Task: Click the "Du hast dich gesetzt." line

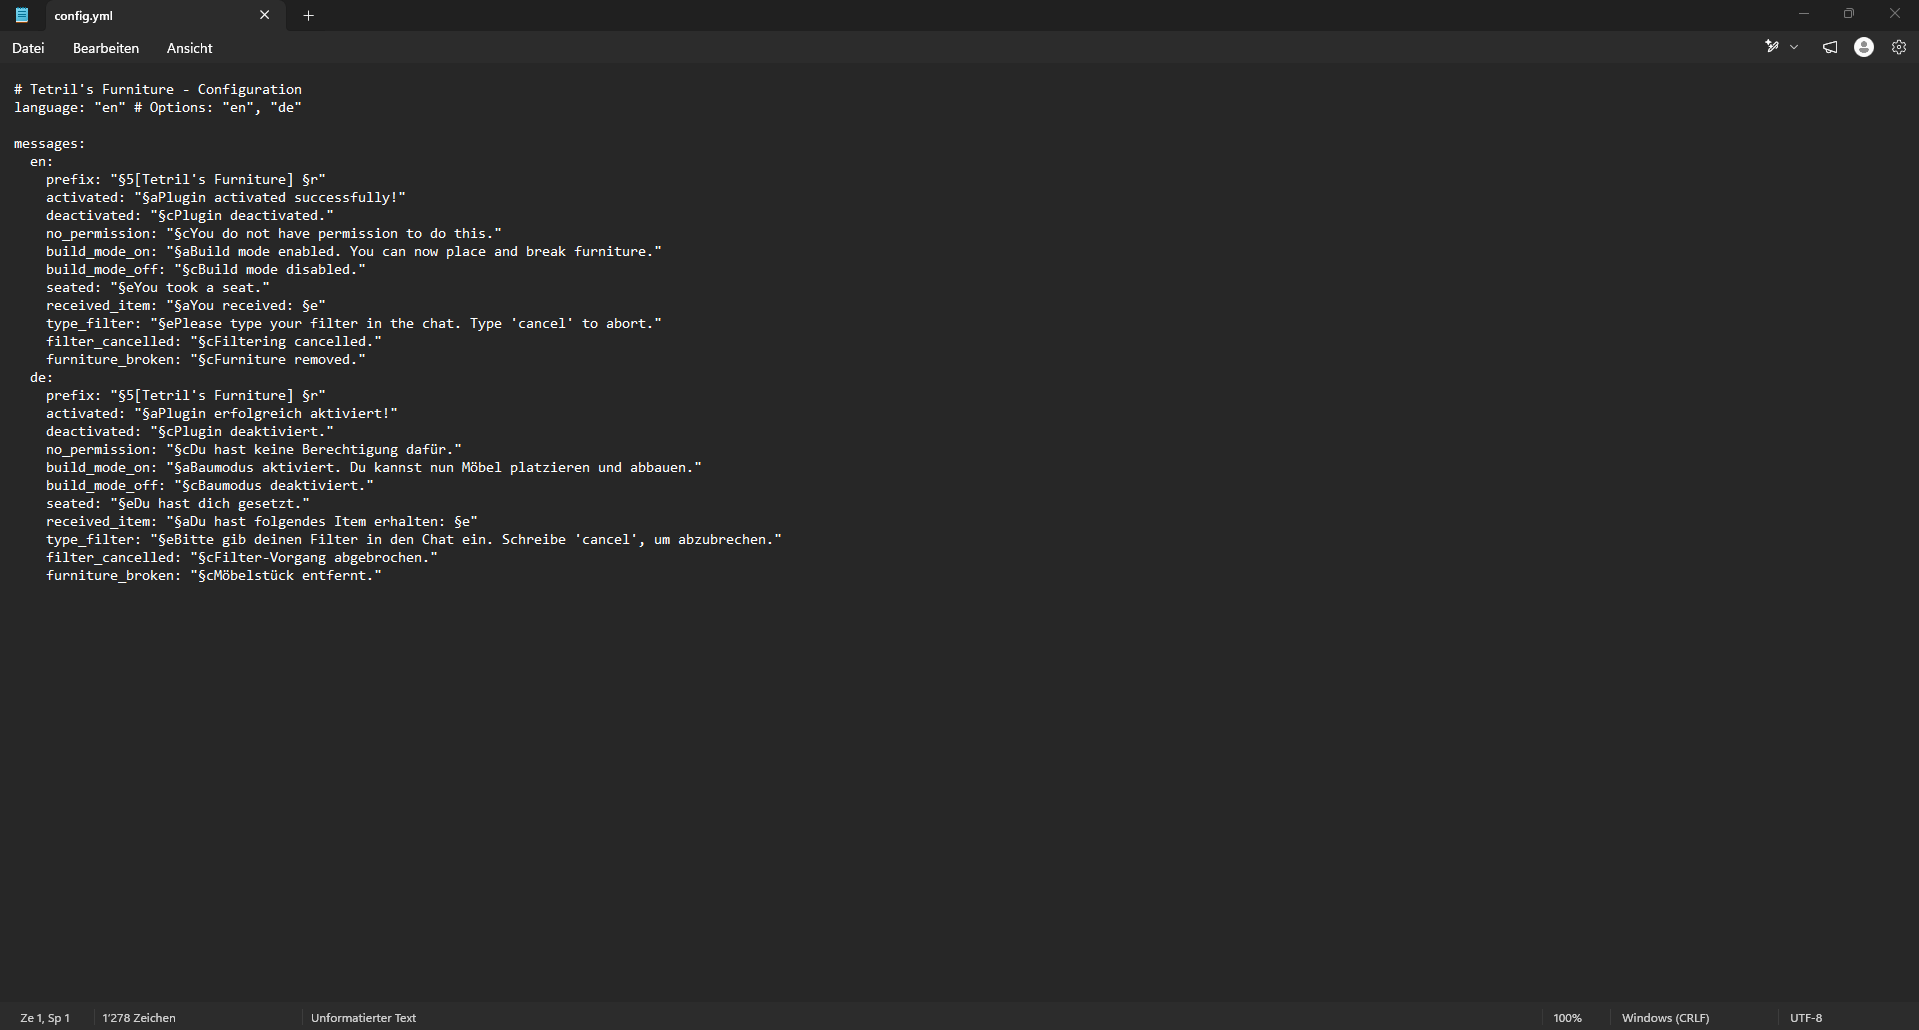Action: (x=178, y=503)
